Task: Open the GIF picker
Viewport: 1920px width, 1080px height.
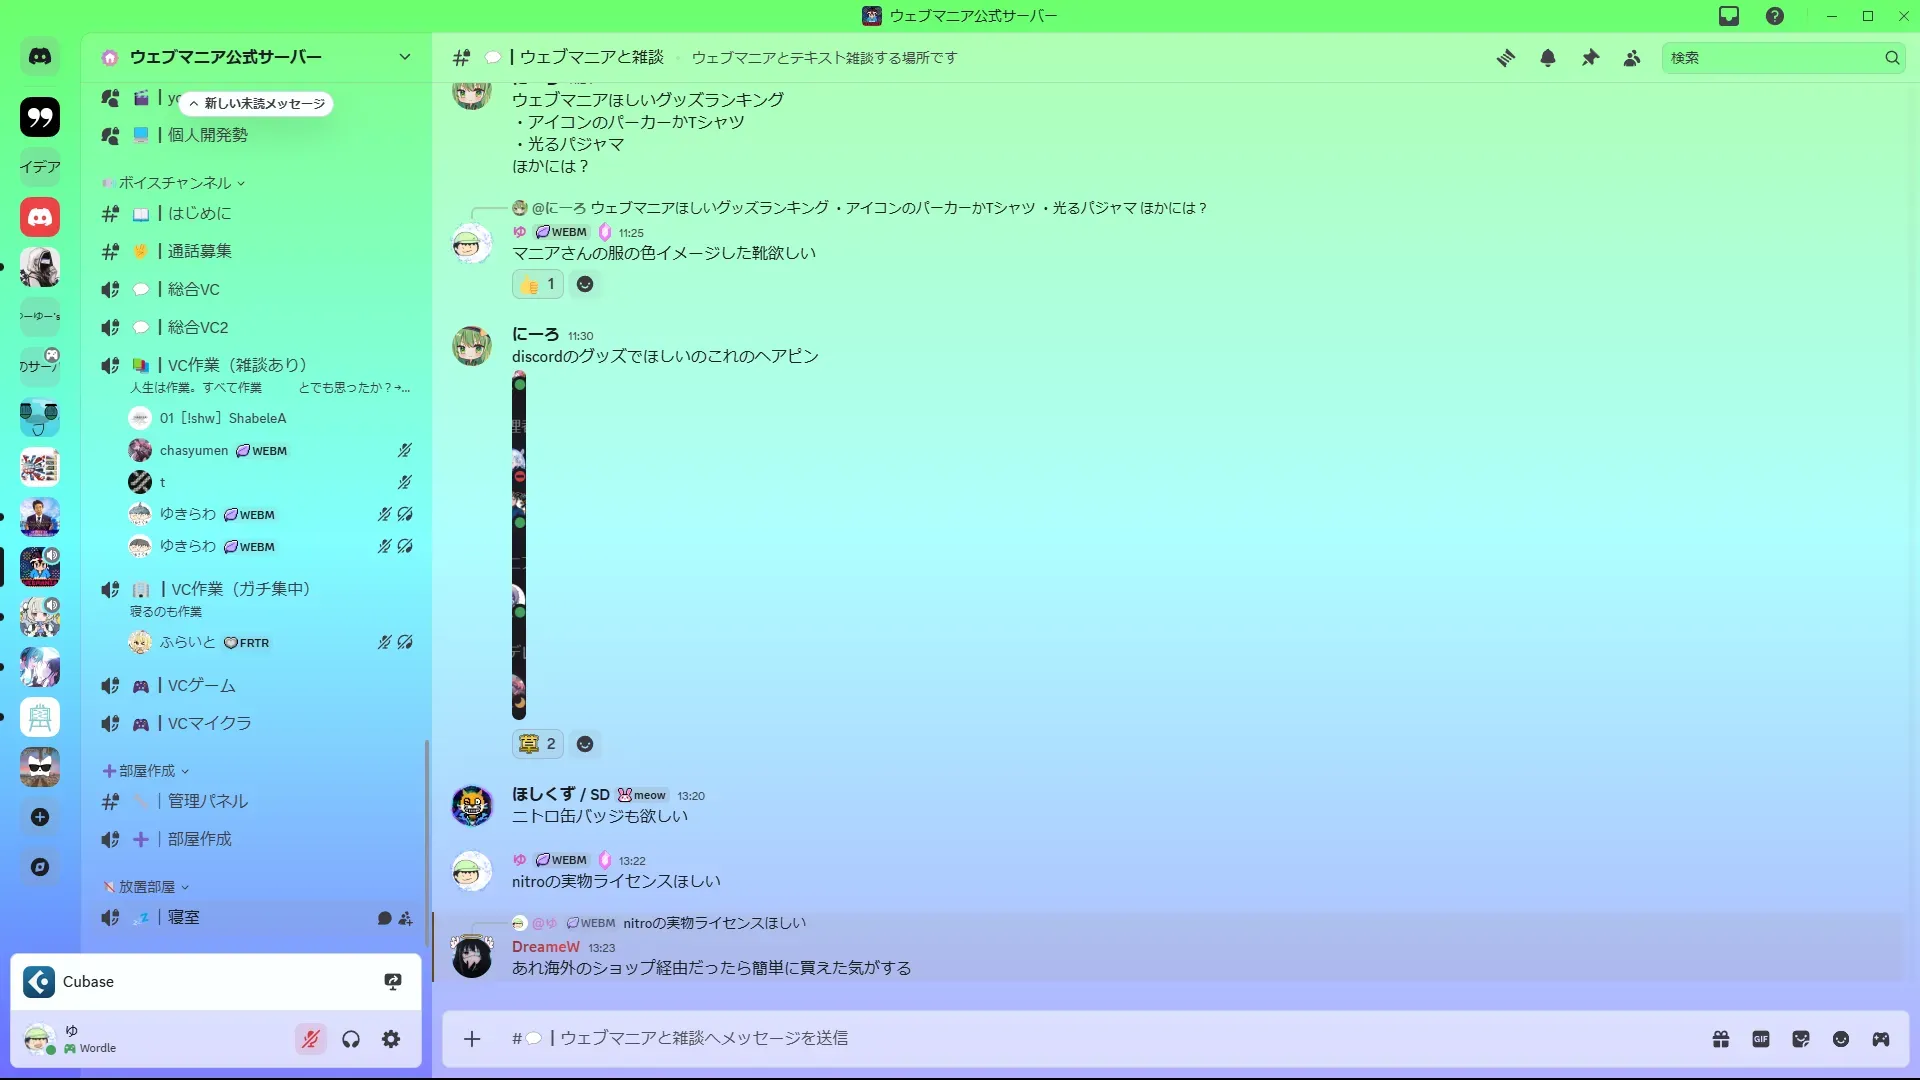Action: pyautogui.click(x=1761, y=1039)
